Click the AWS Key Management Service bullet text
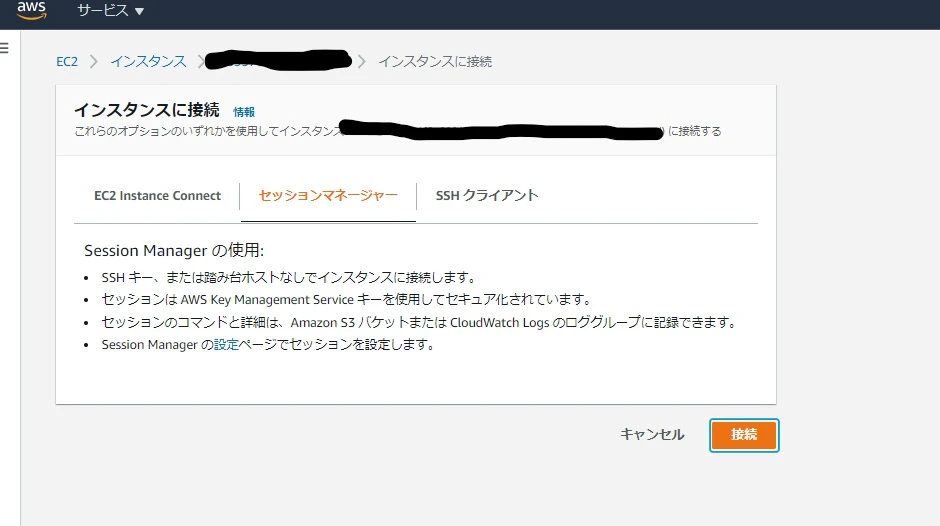Image resolution: width=940 pixels, height=526 pixels. [347, 299]
